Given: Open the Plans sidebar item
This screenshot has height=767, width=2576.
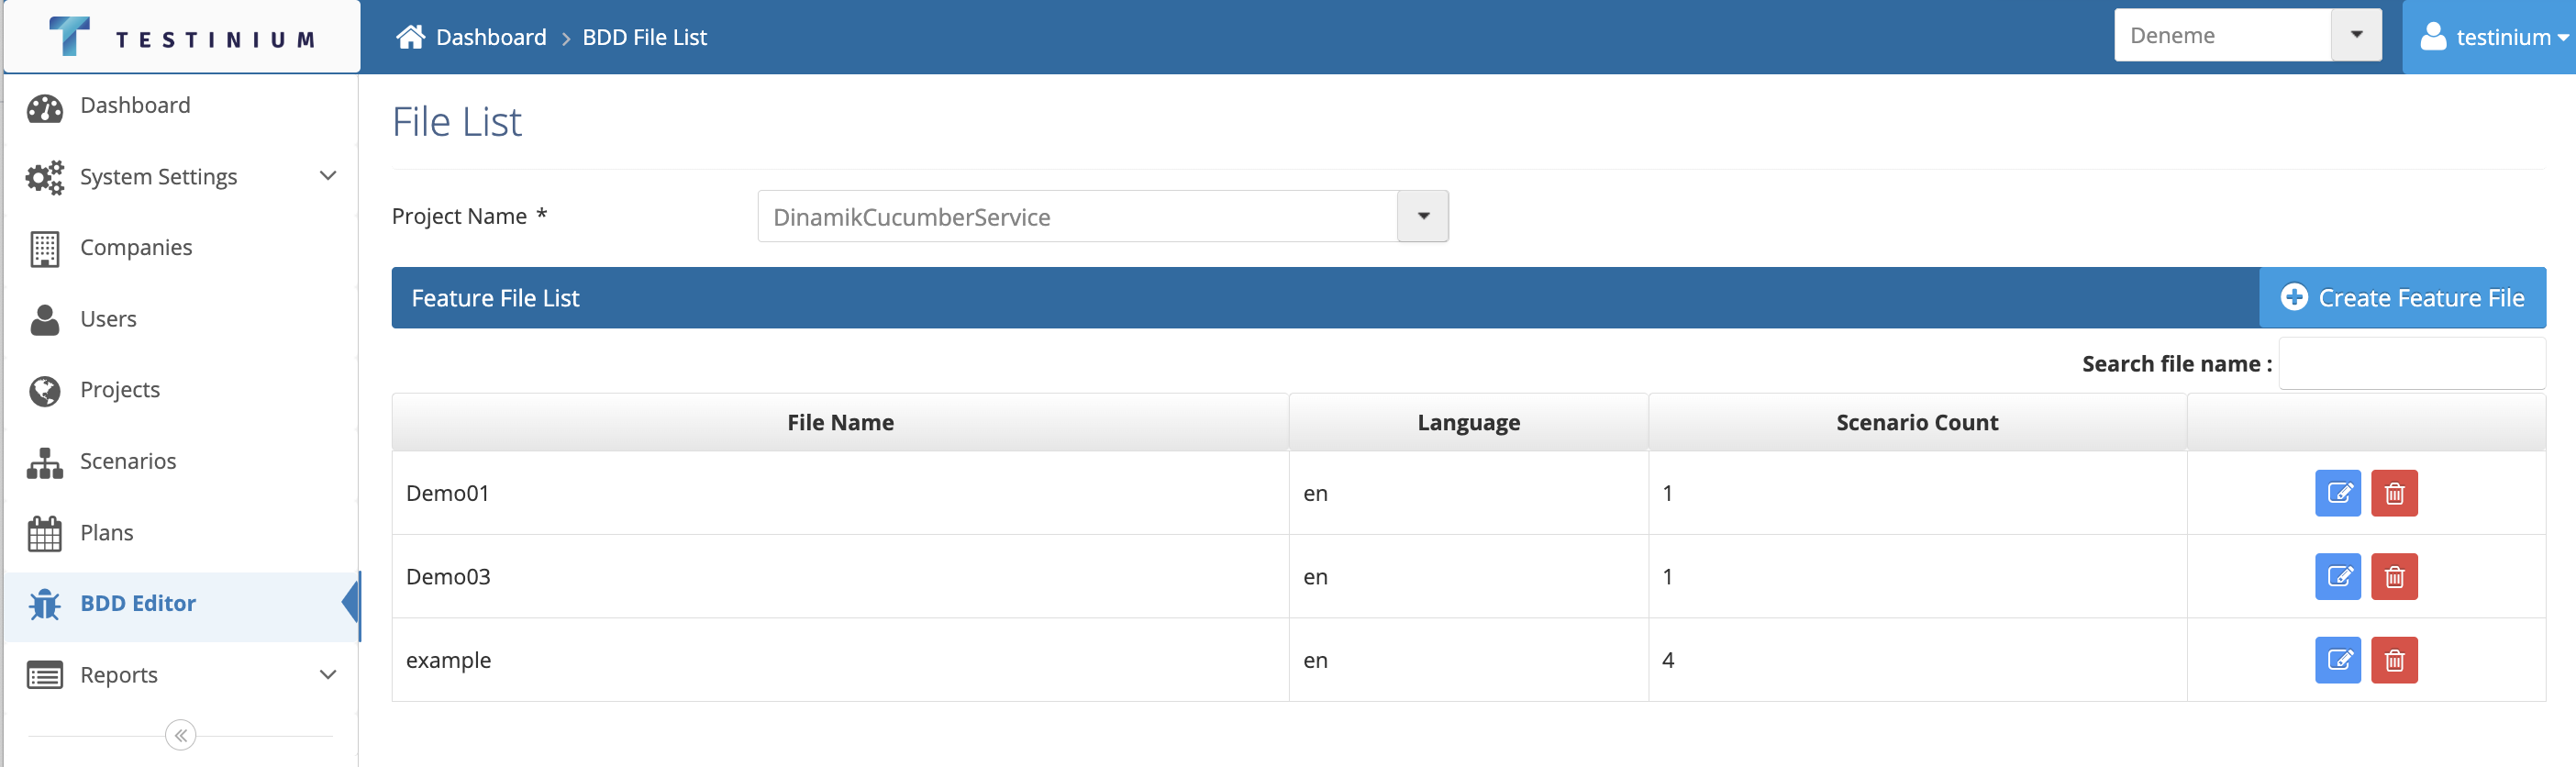Looking at the screenshot, I should [x=107, y=533].
